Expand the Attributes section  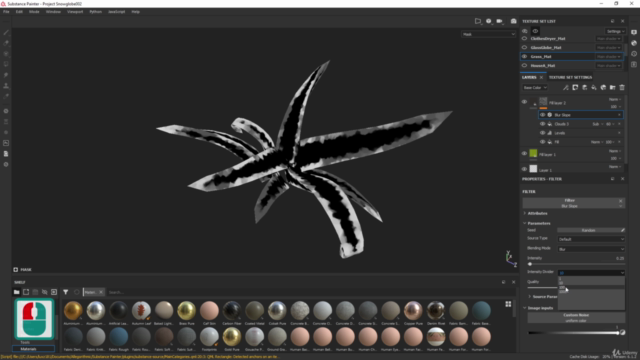(525, 213)
